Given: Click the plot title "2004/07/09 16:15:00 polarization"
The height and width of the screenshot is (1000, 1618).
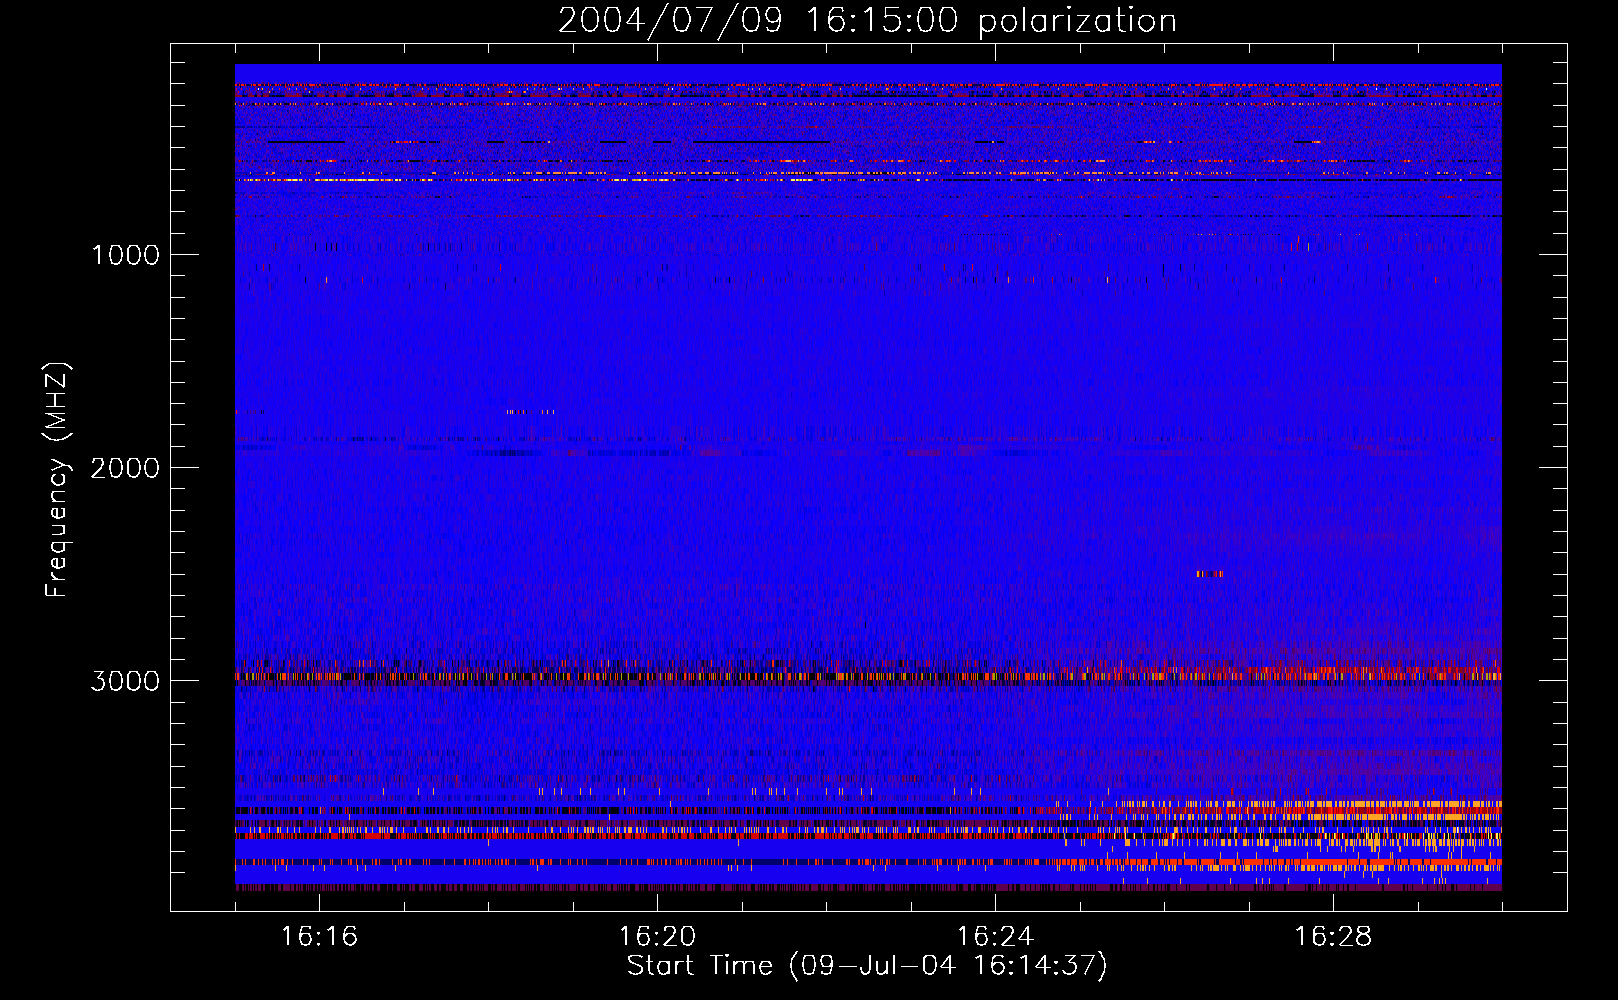Looking at the screenshot, I should tap(867, 21).
